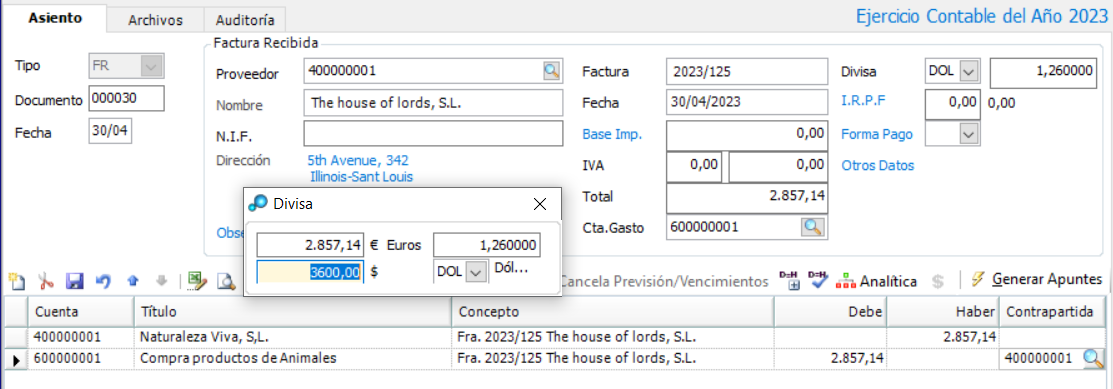Image resolution: width=1113 pixels, height=389 pixels.
Task: Open the Tipo FR dropdown
Action: tap(151, 66)
